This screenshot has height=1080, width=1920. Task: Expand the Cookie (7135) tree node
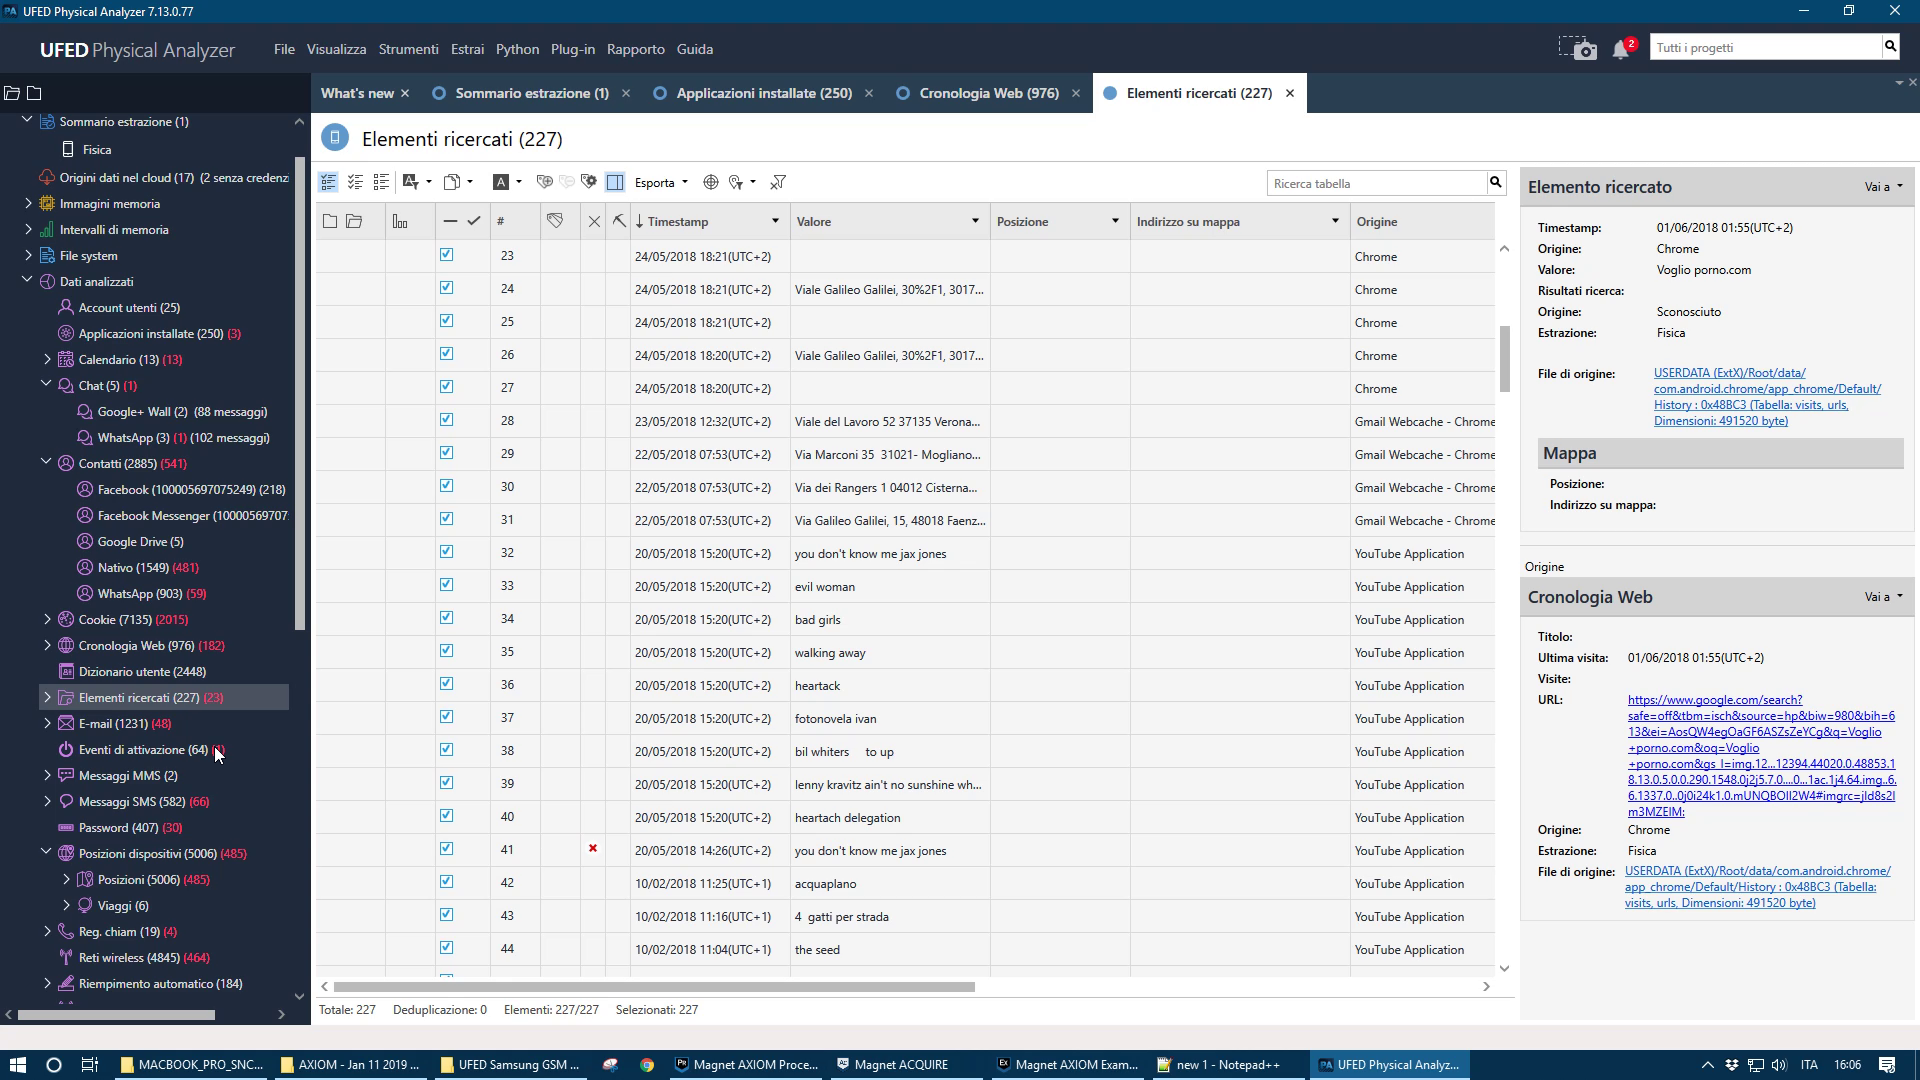(x=47, y=619)
